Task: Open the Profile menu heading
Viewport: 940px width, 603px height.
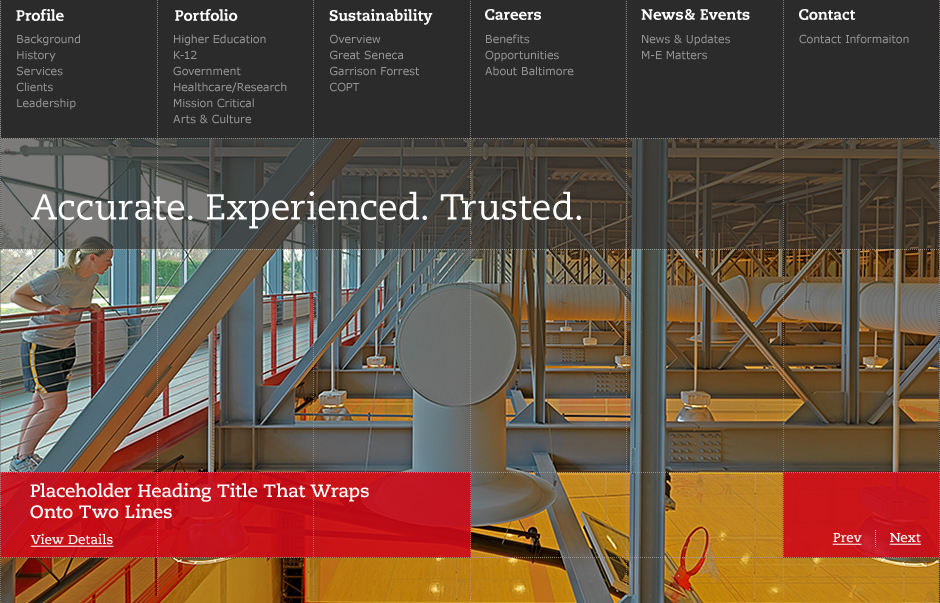Action: click(x=40, y=15)
